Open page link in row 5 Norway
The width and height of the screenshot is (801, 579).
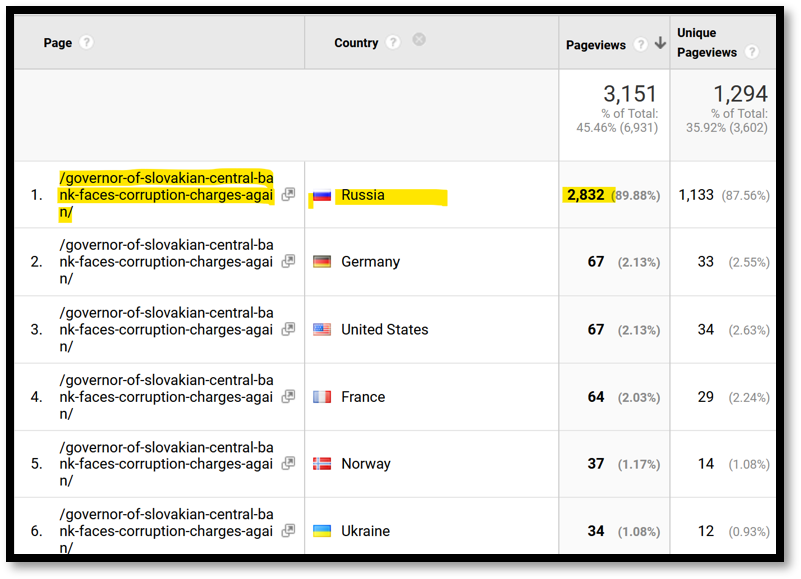click(x=167, y=464)
